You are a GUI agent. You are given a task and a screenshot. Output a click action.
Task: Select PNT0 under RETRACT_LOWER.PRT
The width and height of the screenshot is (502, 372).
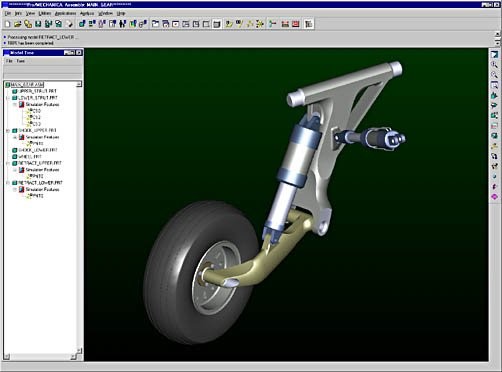[37, 196]
